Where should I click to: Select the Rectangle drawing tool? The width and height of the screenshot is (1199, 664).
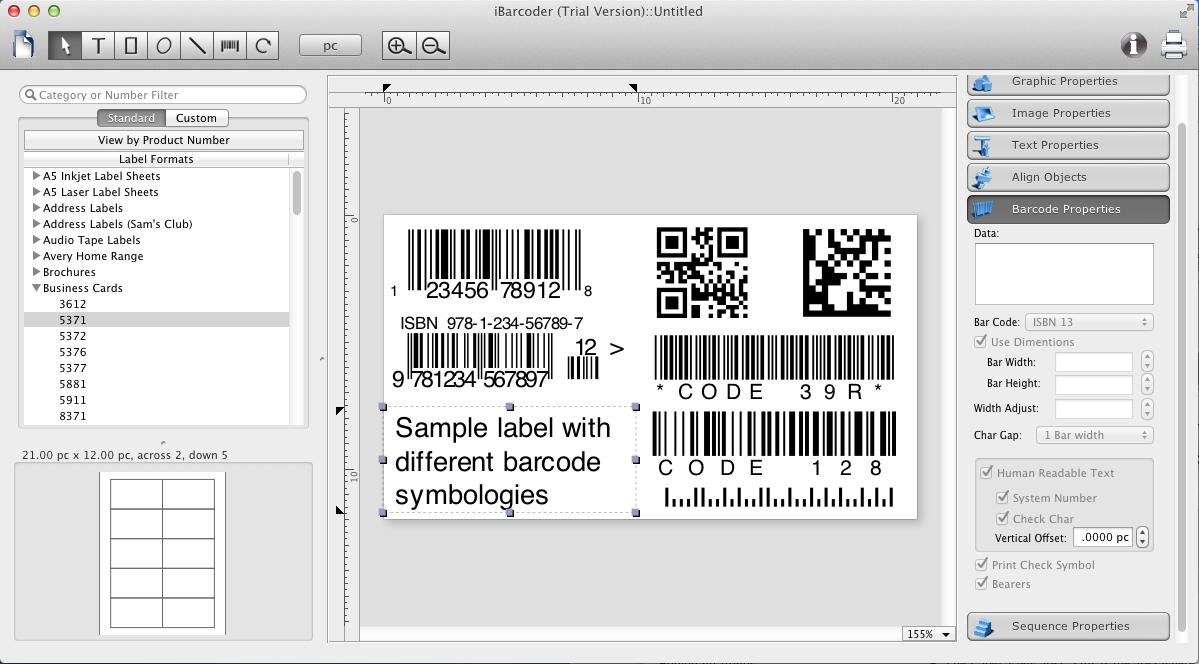(x=128, y=45)
